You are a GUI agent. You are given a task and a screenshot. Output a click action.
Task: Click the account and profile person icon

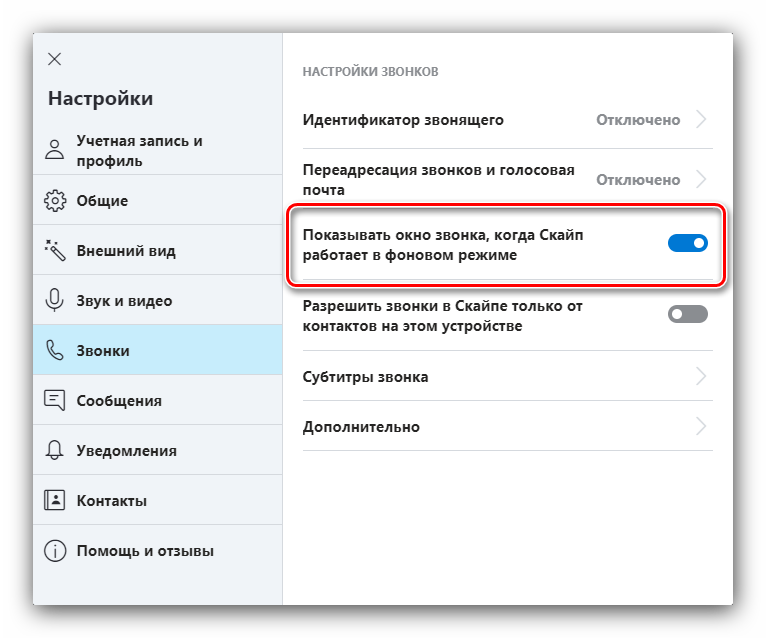(54, 150)
